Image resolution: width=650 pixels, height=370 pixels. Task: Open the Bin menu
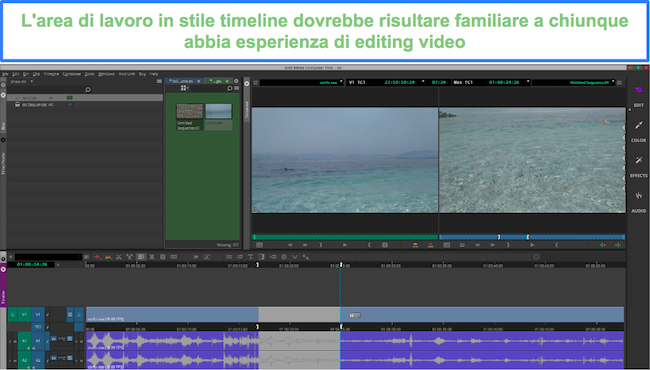point(26,74)
